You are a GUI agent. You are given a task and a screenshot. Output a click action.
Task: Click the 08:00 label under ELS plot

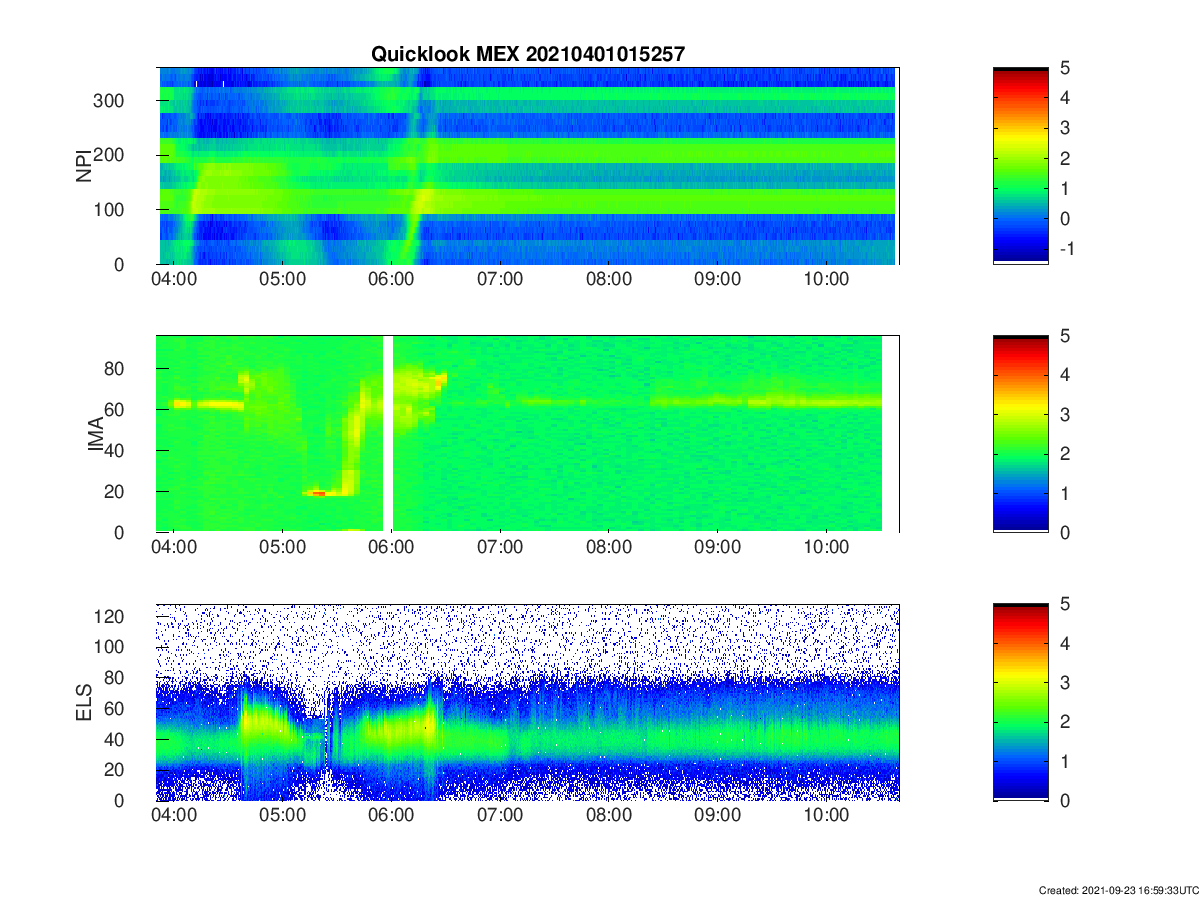[x=609, y=817]
